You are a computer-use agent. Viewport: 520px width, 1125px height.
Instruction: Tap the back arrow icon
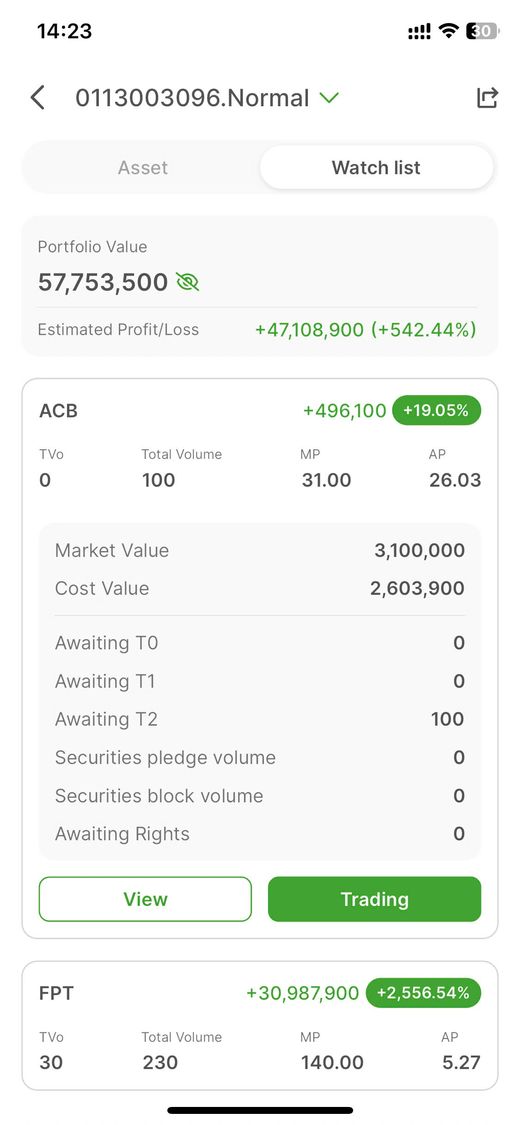(37, 98)
